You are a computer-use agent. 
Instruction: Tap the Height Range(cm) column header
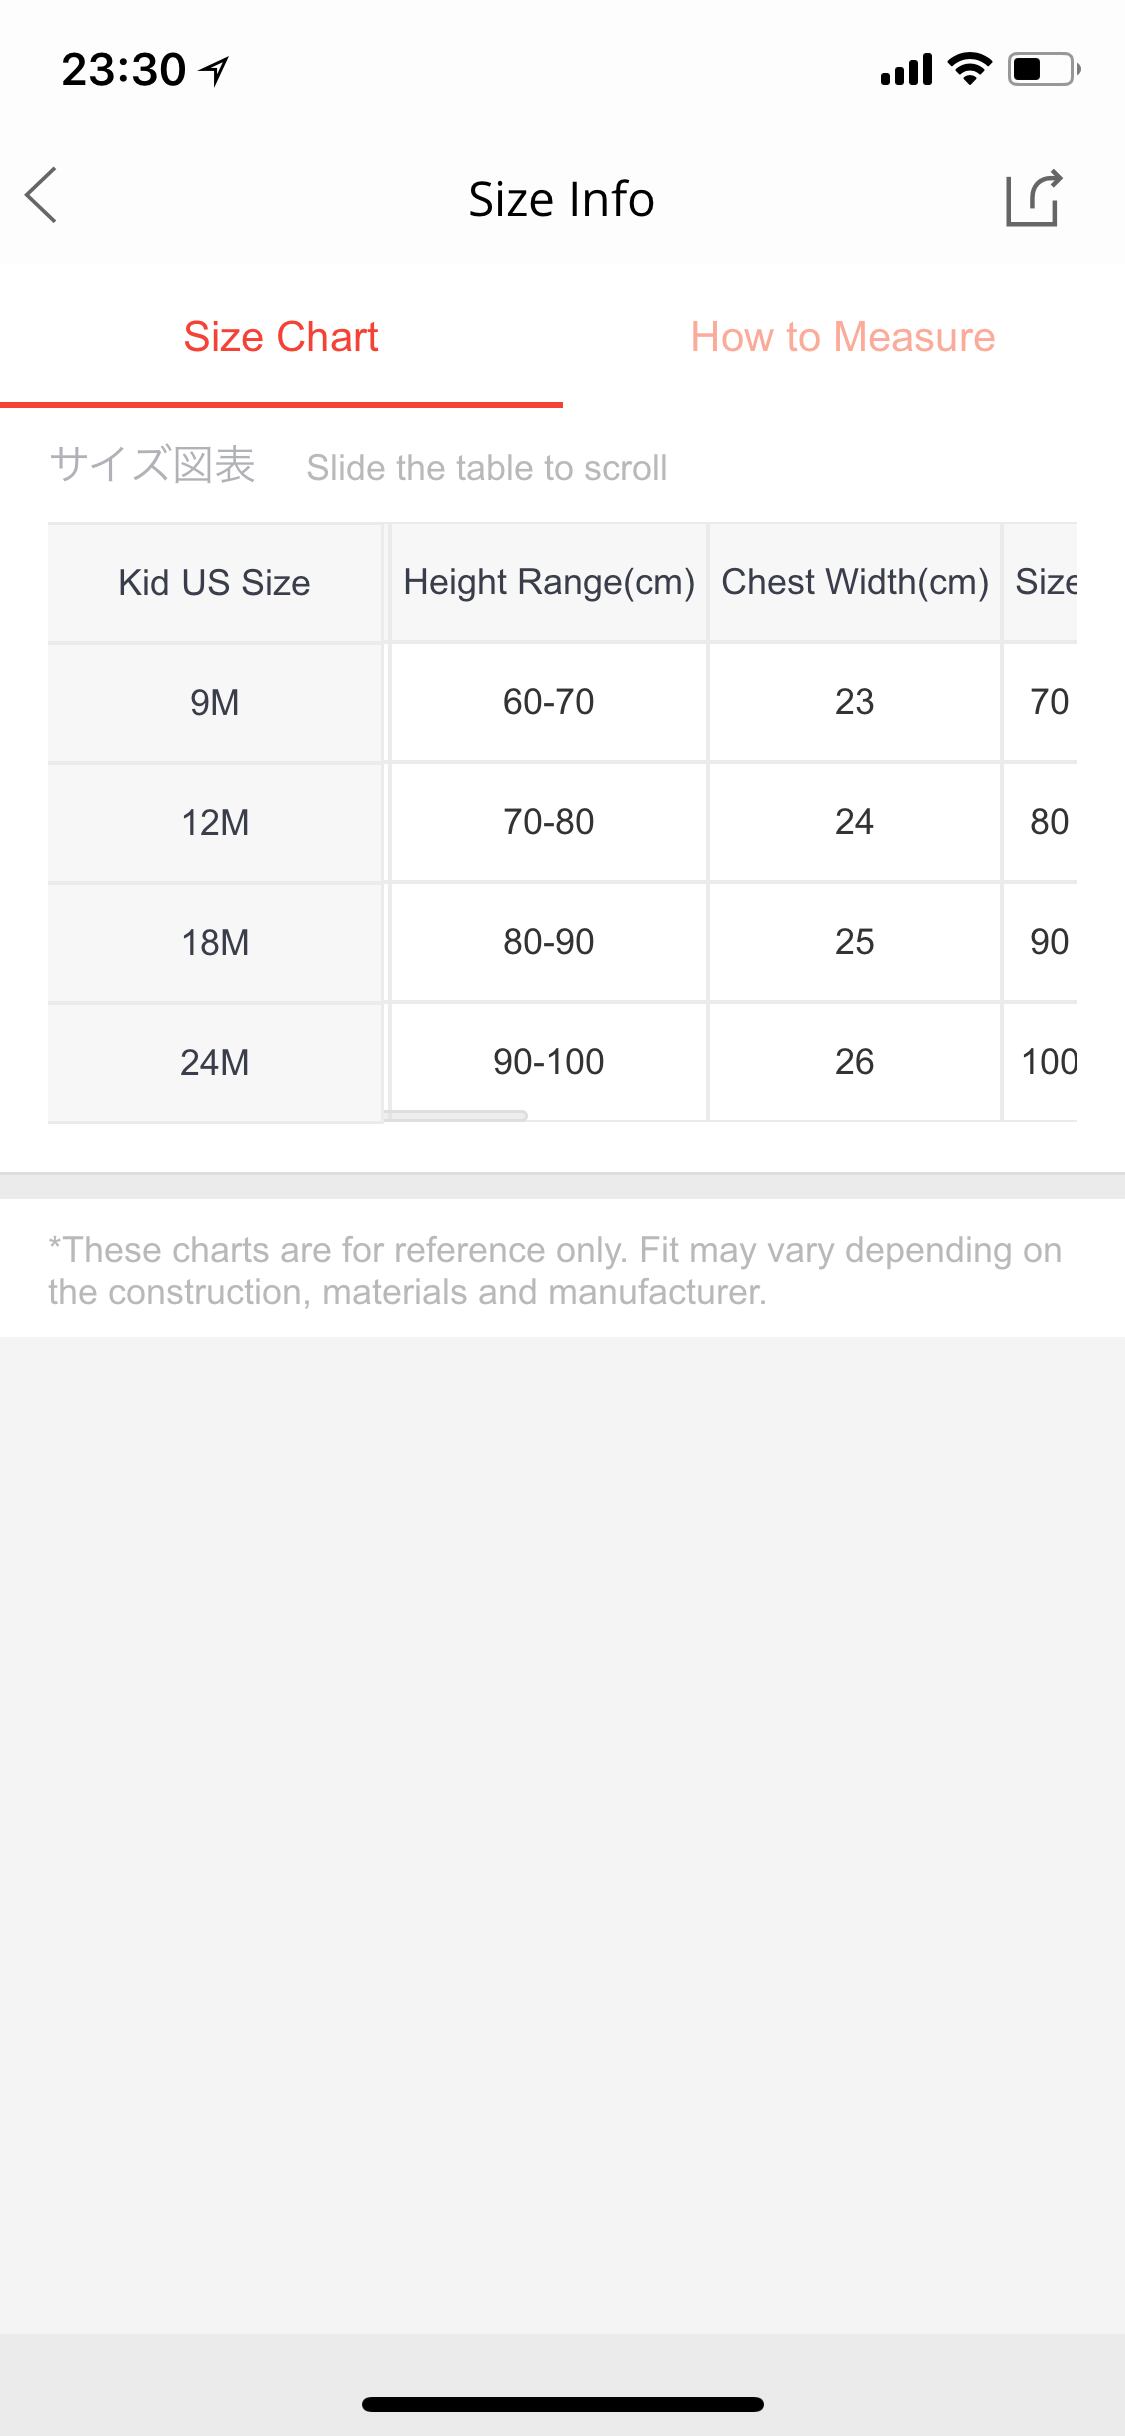point(548,582)
